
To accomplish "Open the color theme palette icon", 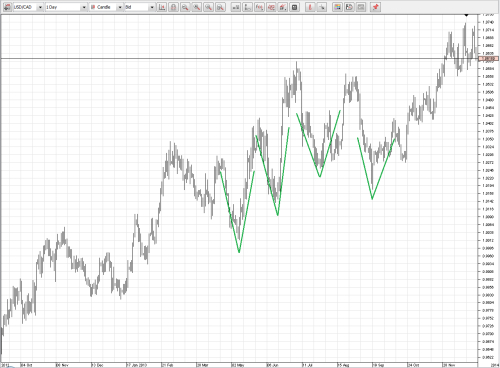I will (337, 7).
